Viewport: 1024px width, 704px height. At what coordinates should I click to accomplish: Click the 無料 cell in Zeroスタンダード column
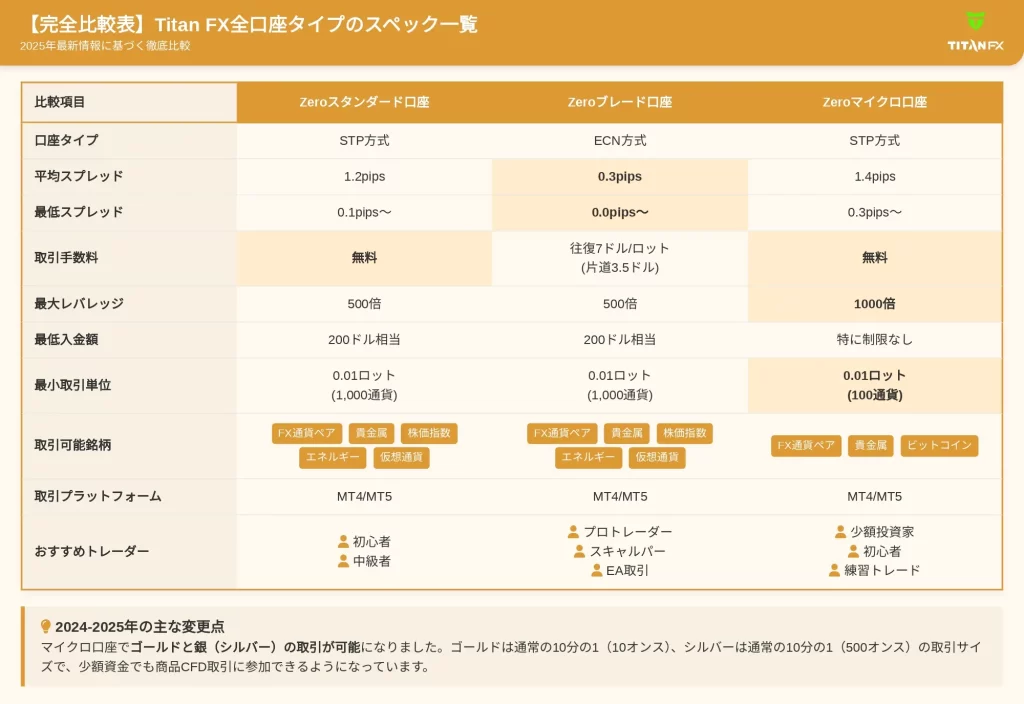coord(364,258)
